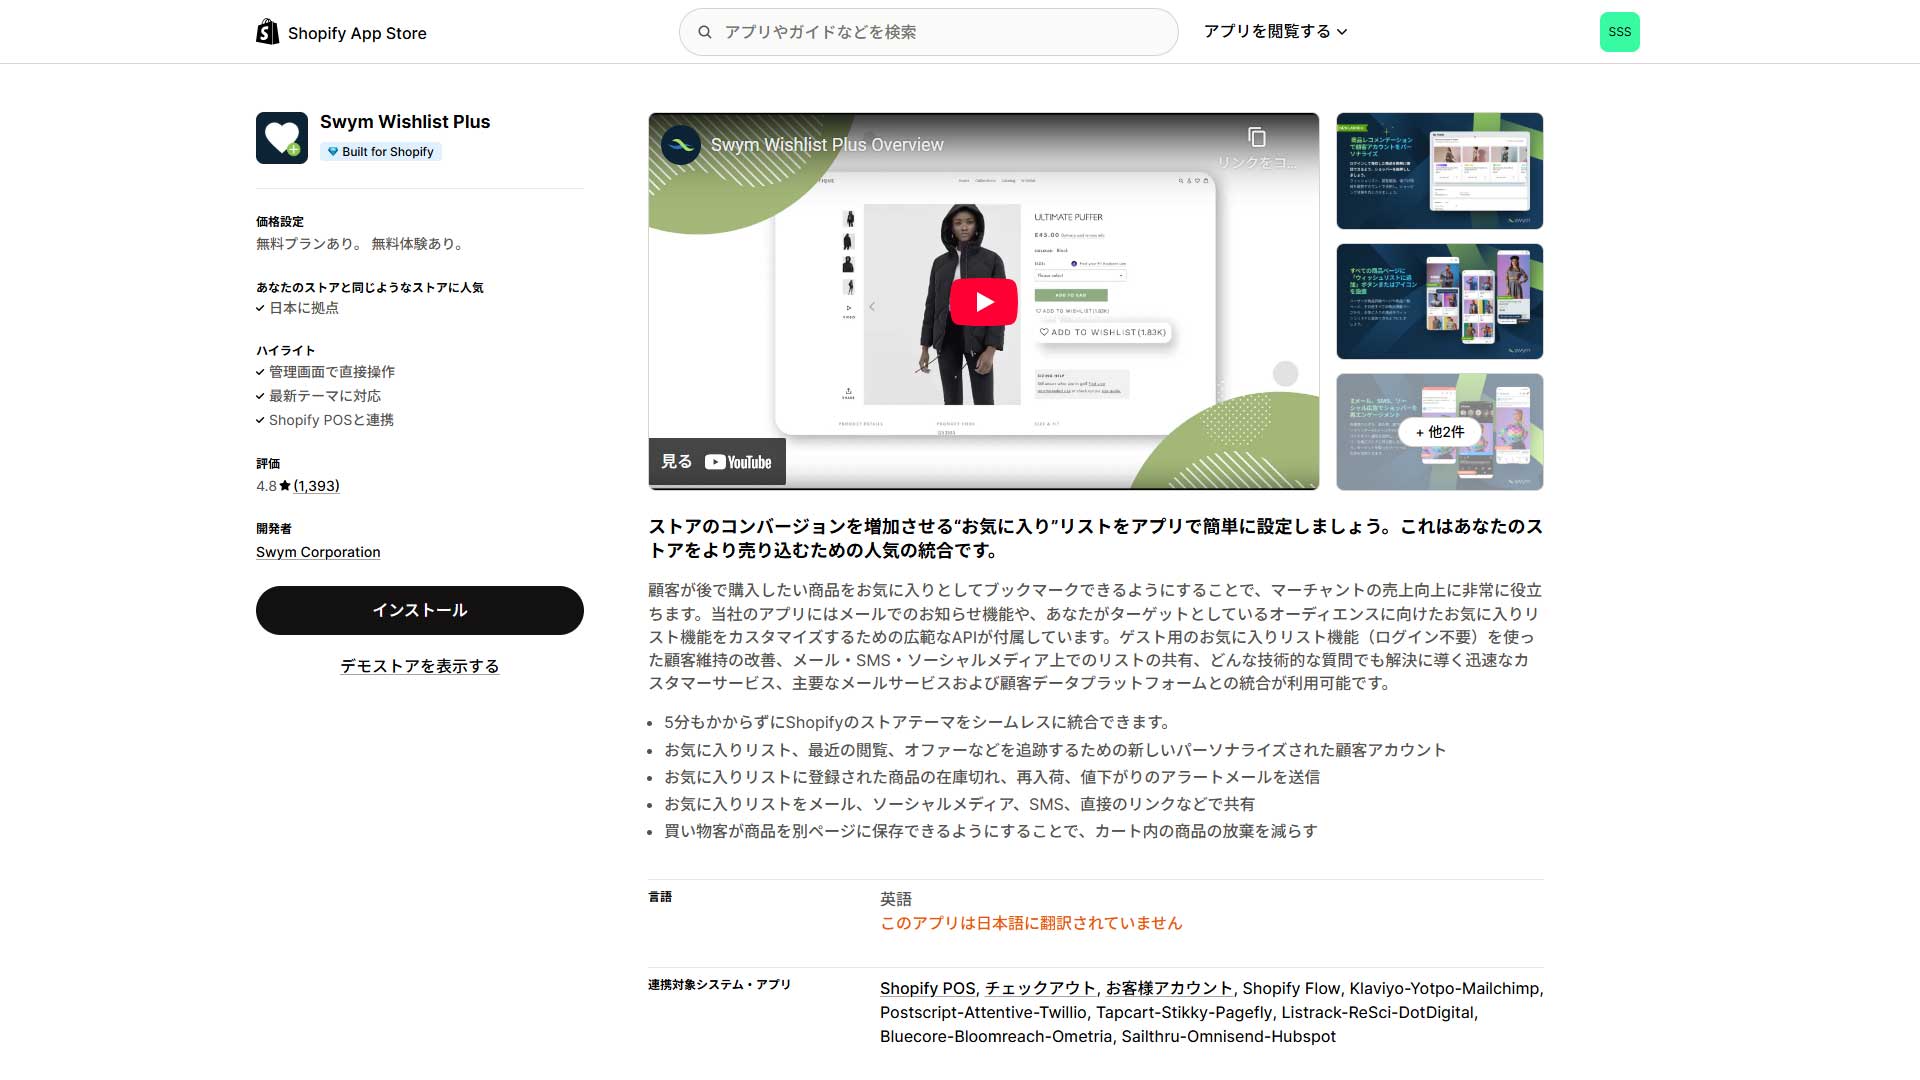The image size is (1920, 1080).
Task: Click the copy link icon on video
Action: pyautogui.click(x=1257, y=137)
